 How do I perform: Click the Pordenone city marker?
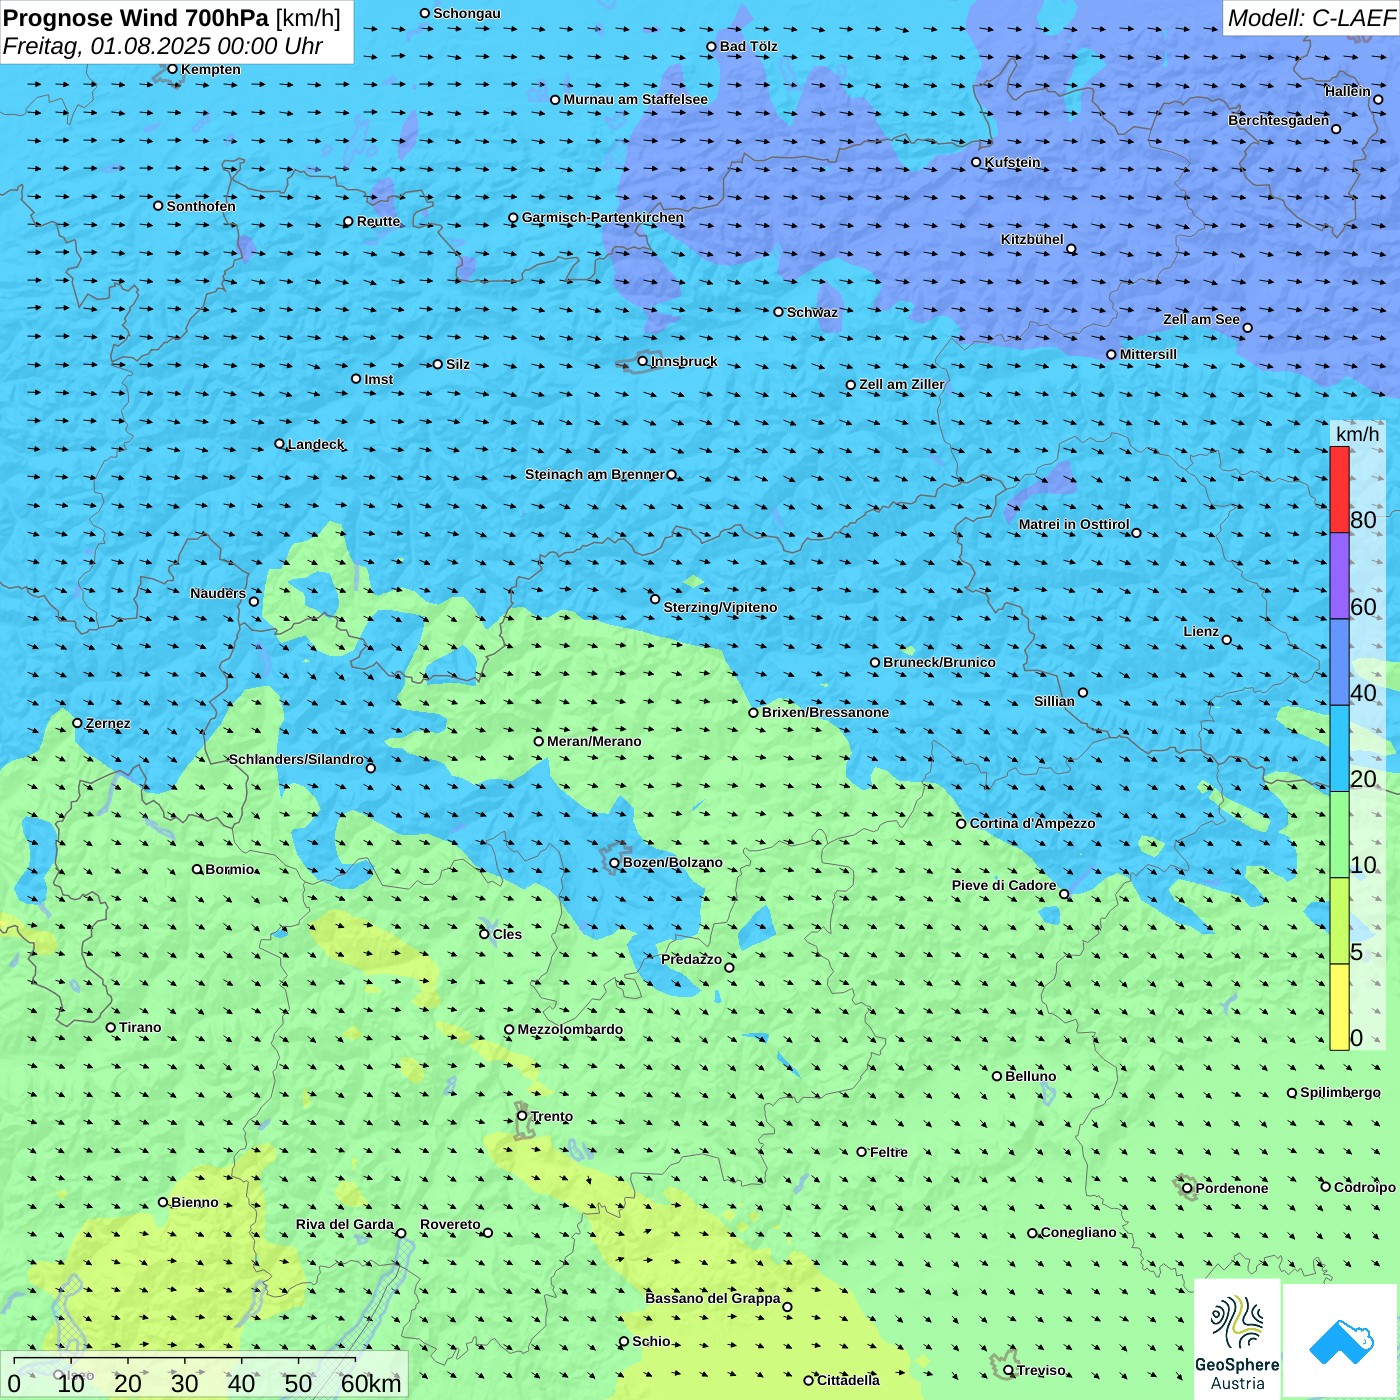point(1187,1188)
